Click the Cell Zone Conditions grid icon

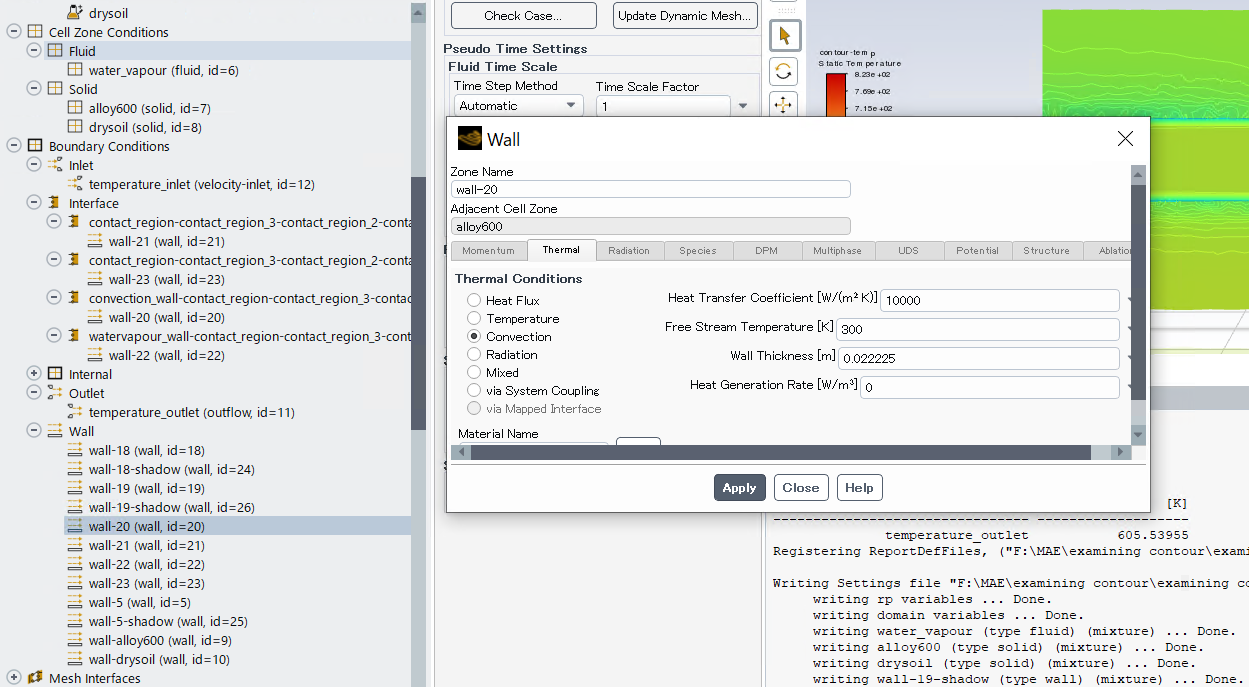click(x=35, y=32)
